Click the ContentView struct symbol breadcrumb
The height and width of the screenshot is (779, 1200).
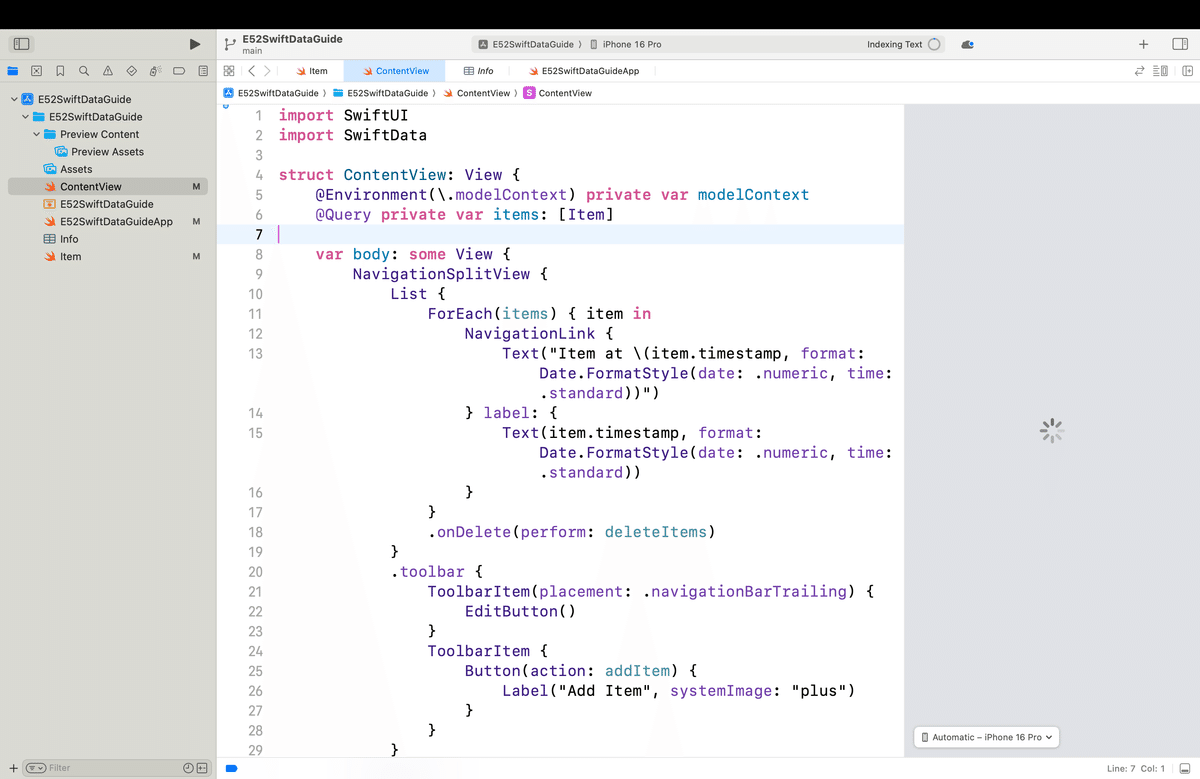pos(558,93)
